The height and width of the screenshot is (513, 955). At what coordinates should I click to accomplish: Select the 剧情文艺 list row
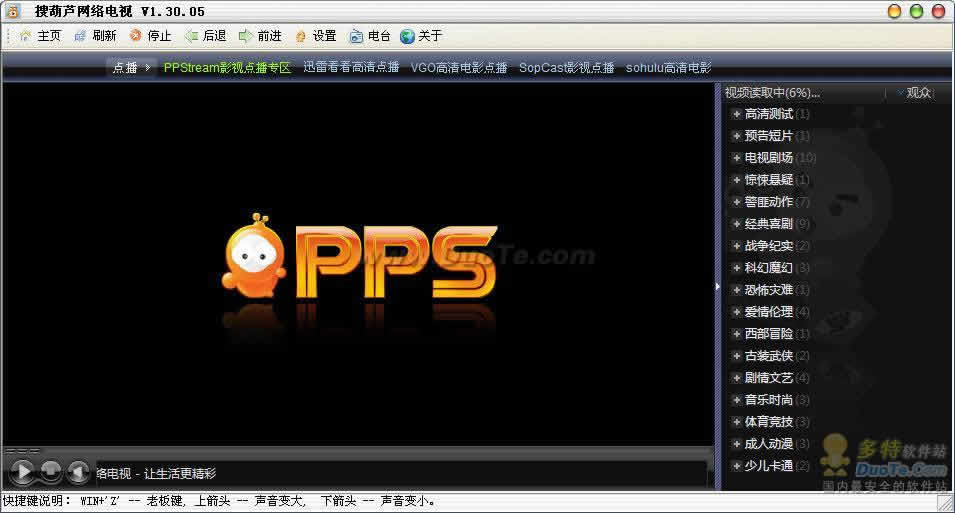coord(771,378)
